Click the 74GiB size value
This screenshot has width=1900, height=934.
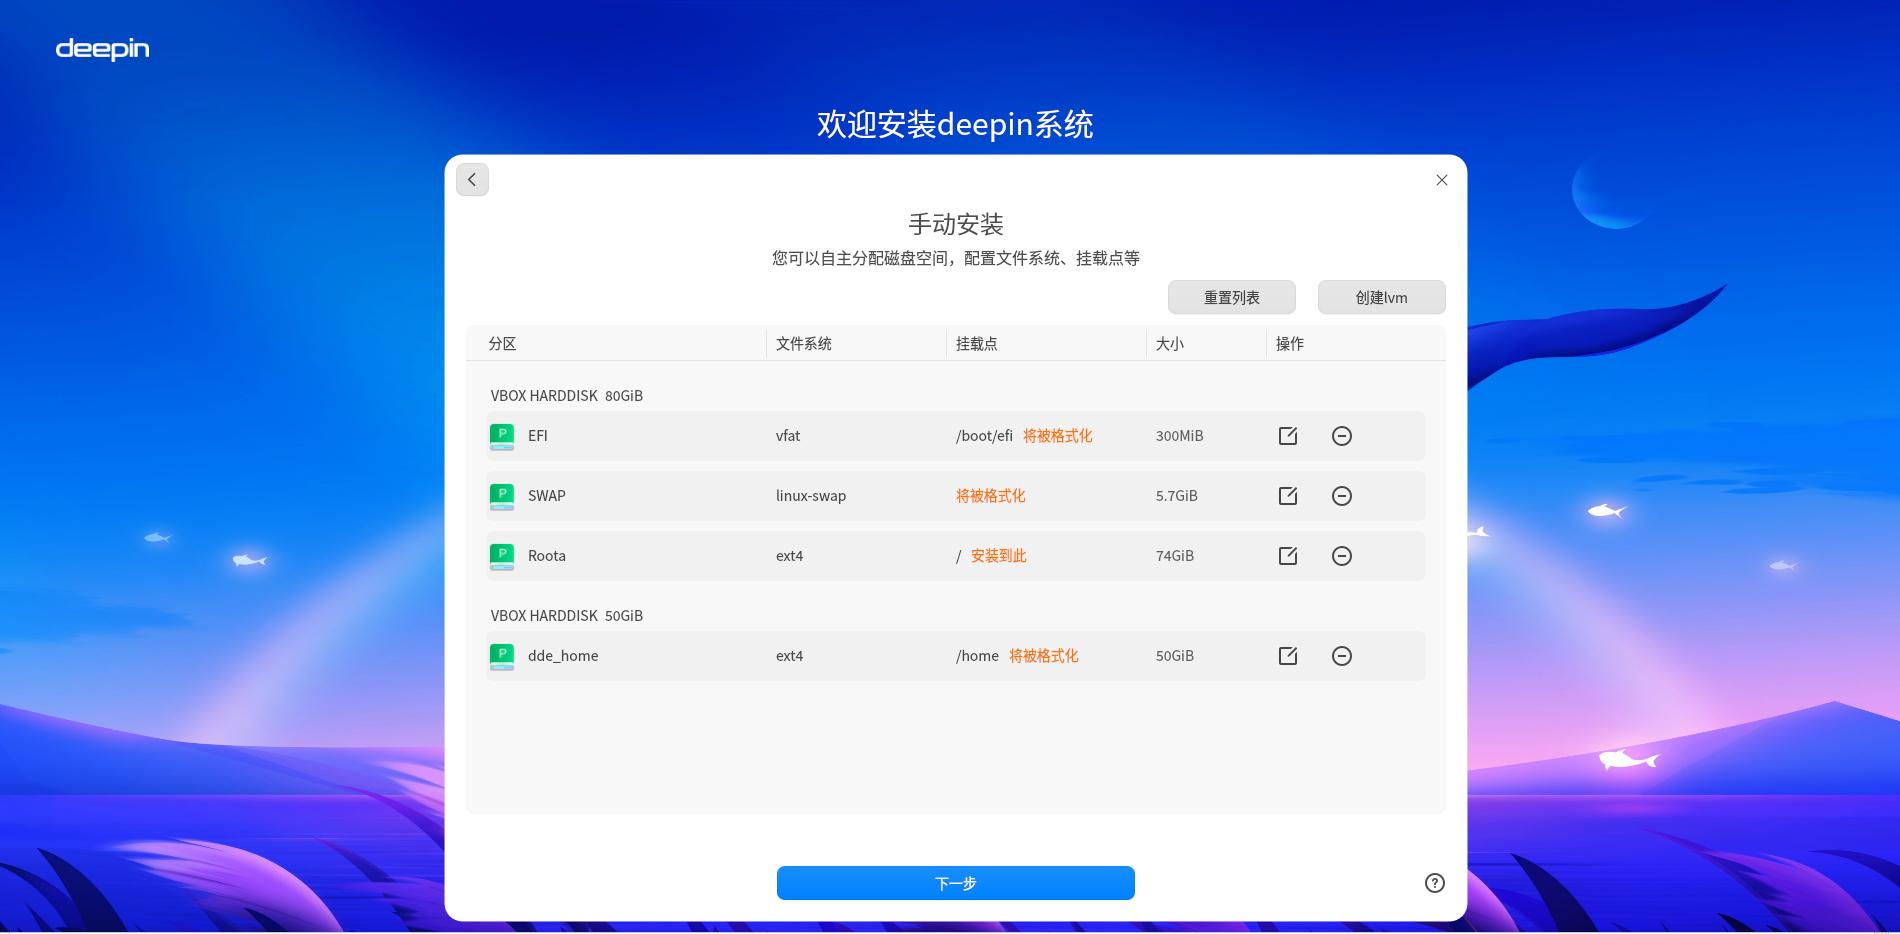[x=1175, y=556]
